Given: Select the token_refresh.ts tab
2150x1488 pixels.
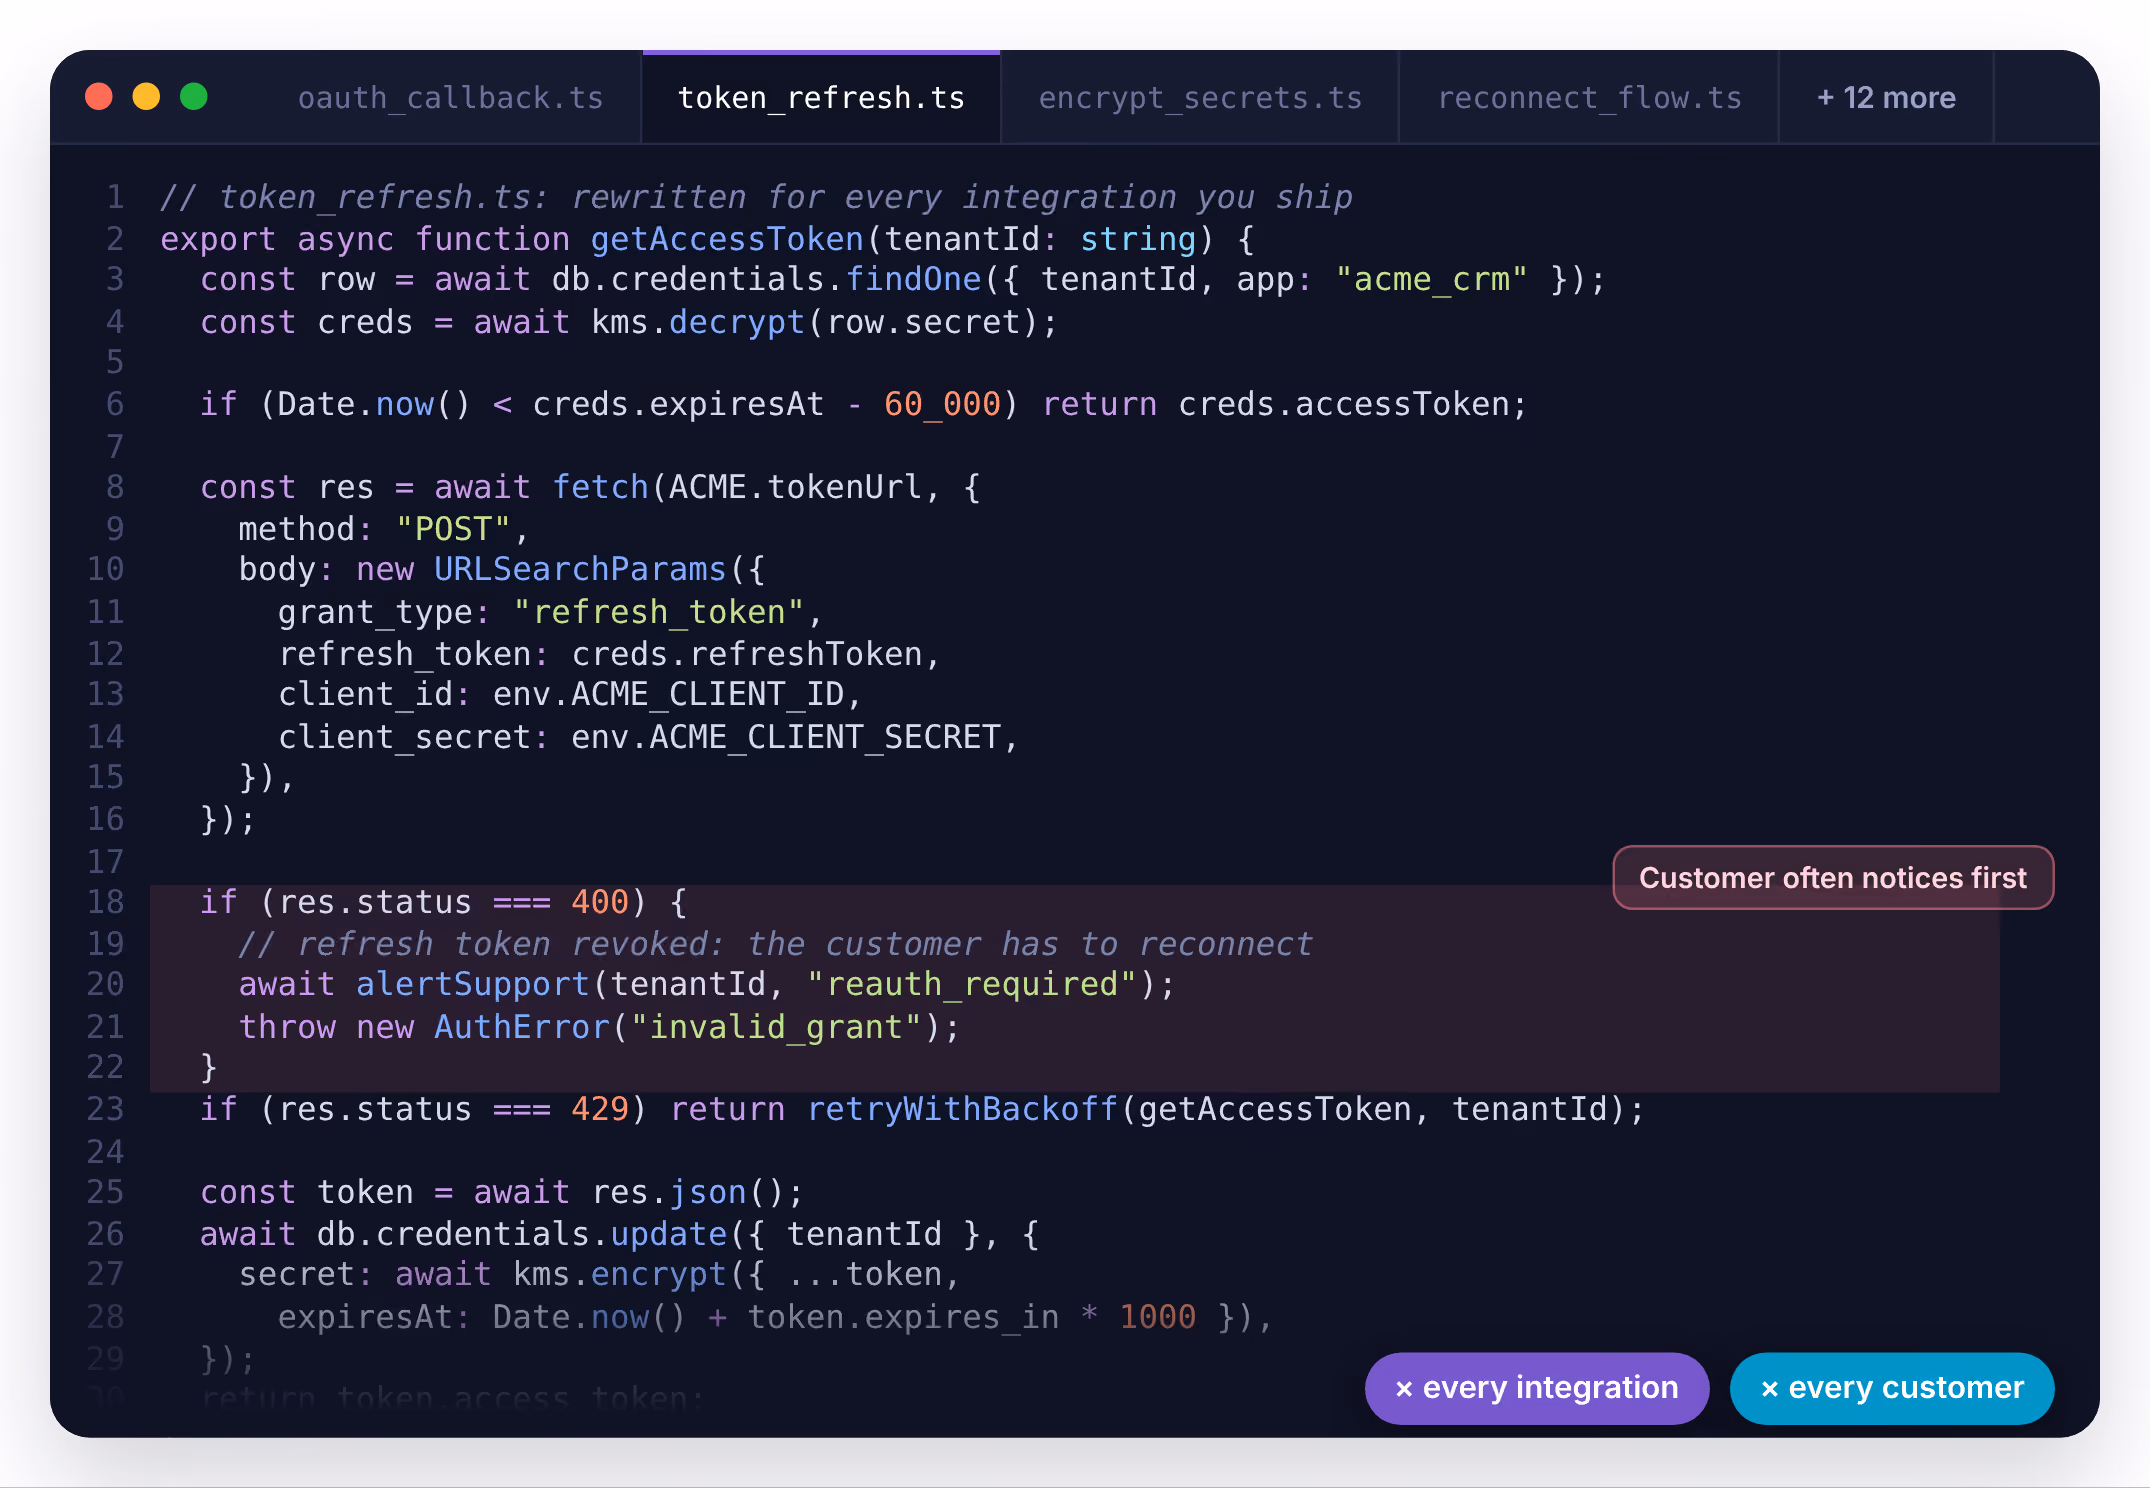Looking at the screenshot, I should point(821,98).
